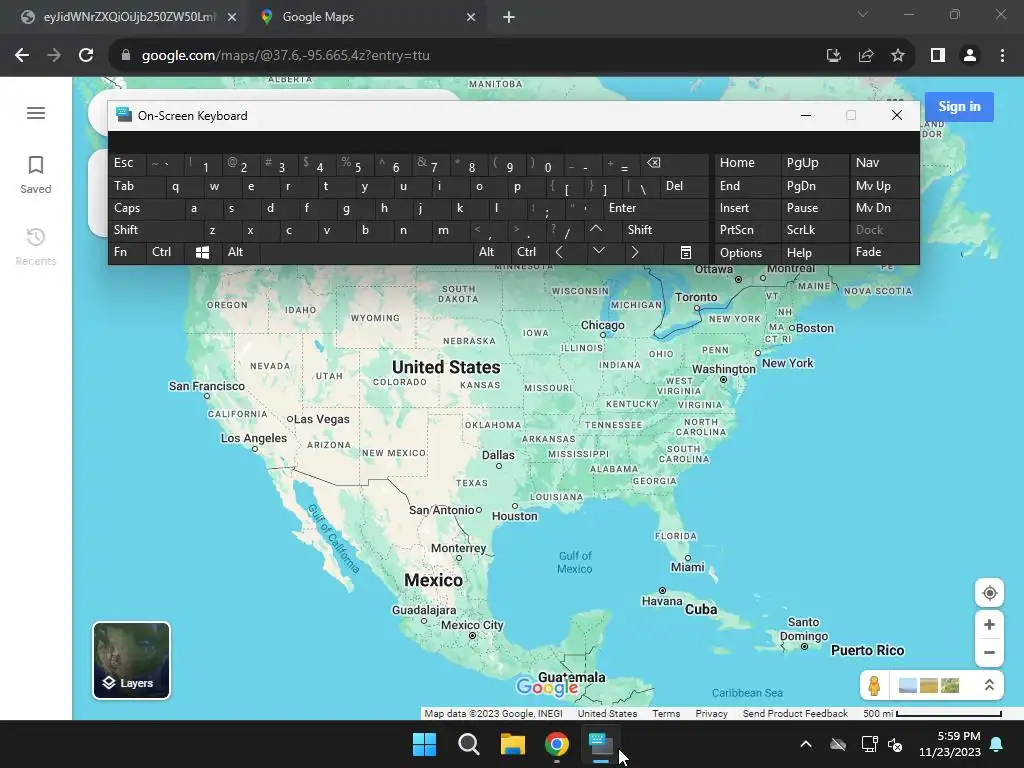Click the Chicago label on the map
1024x768 pixels.
coord(603,325)
